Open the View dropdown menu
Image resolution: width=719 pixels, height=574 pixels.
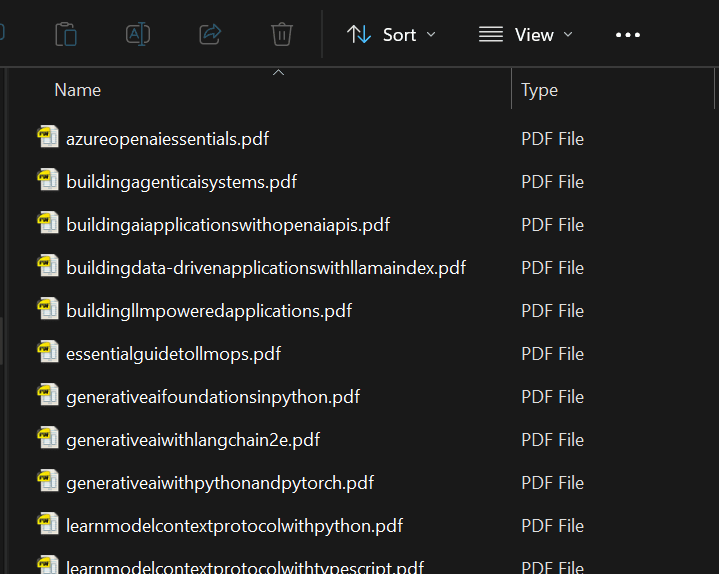(525, 35)
